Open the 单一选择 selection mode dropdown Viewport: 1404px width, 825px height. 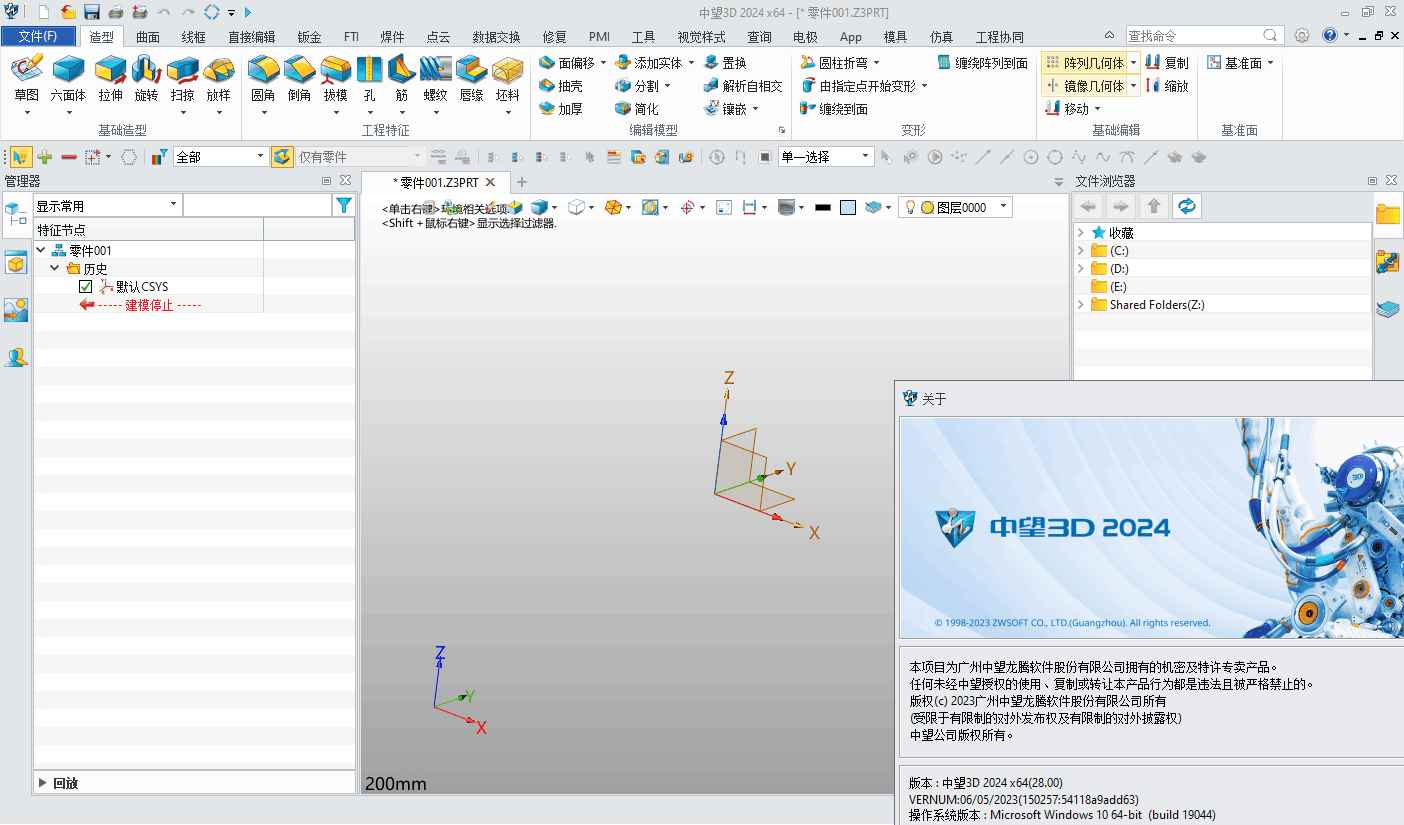pyautogui.click(x=866, y=156)
